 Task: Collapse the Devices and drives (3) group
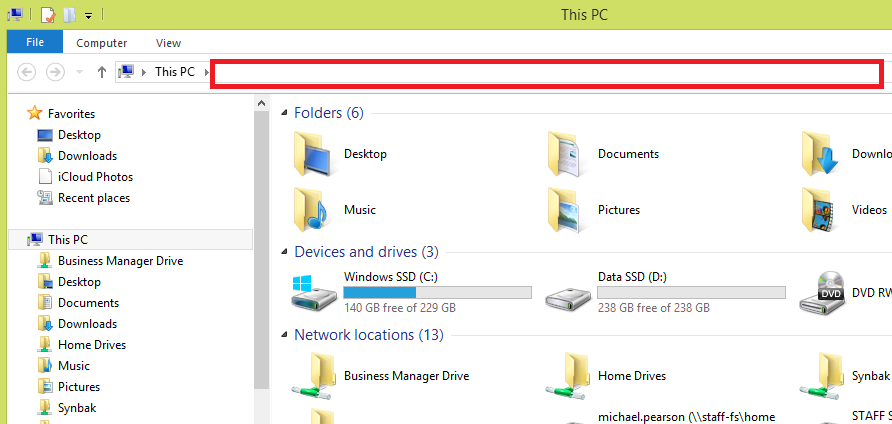pos(284,252)
